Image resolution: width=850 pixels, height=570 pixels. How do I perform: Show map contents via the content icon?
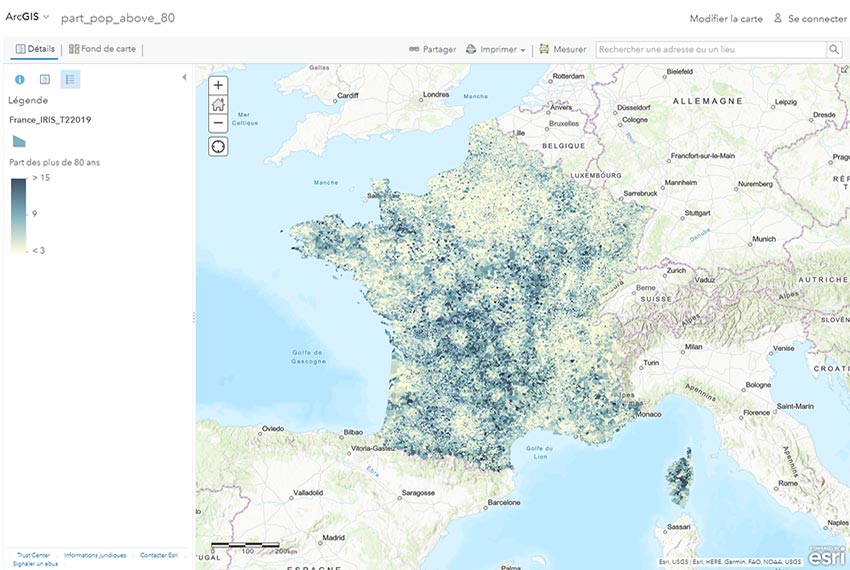[x=44, y=79]
